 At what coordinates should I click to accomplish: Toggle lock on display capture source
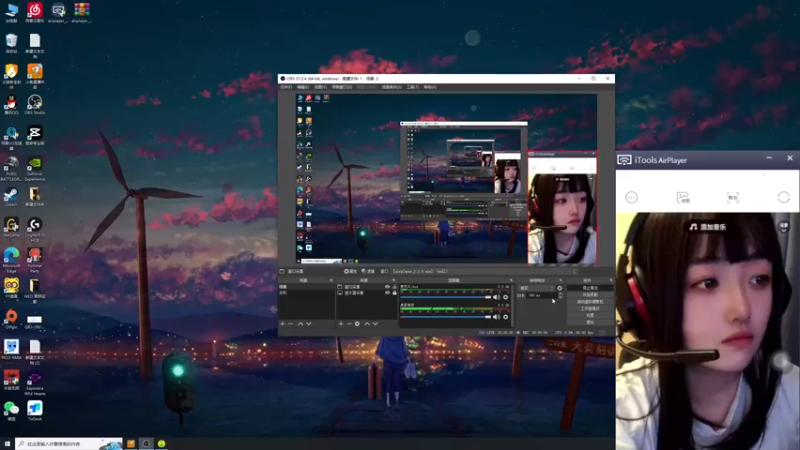click(394, 293)
